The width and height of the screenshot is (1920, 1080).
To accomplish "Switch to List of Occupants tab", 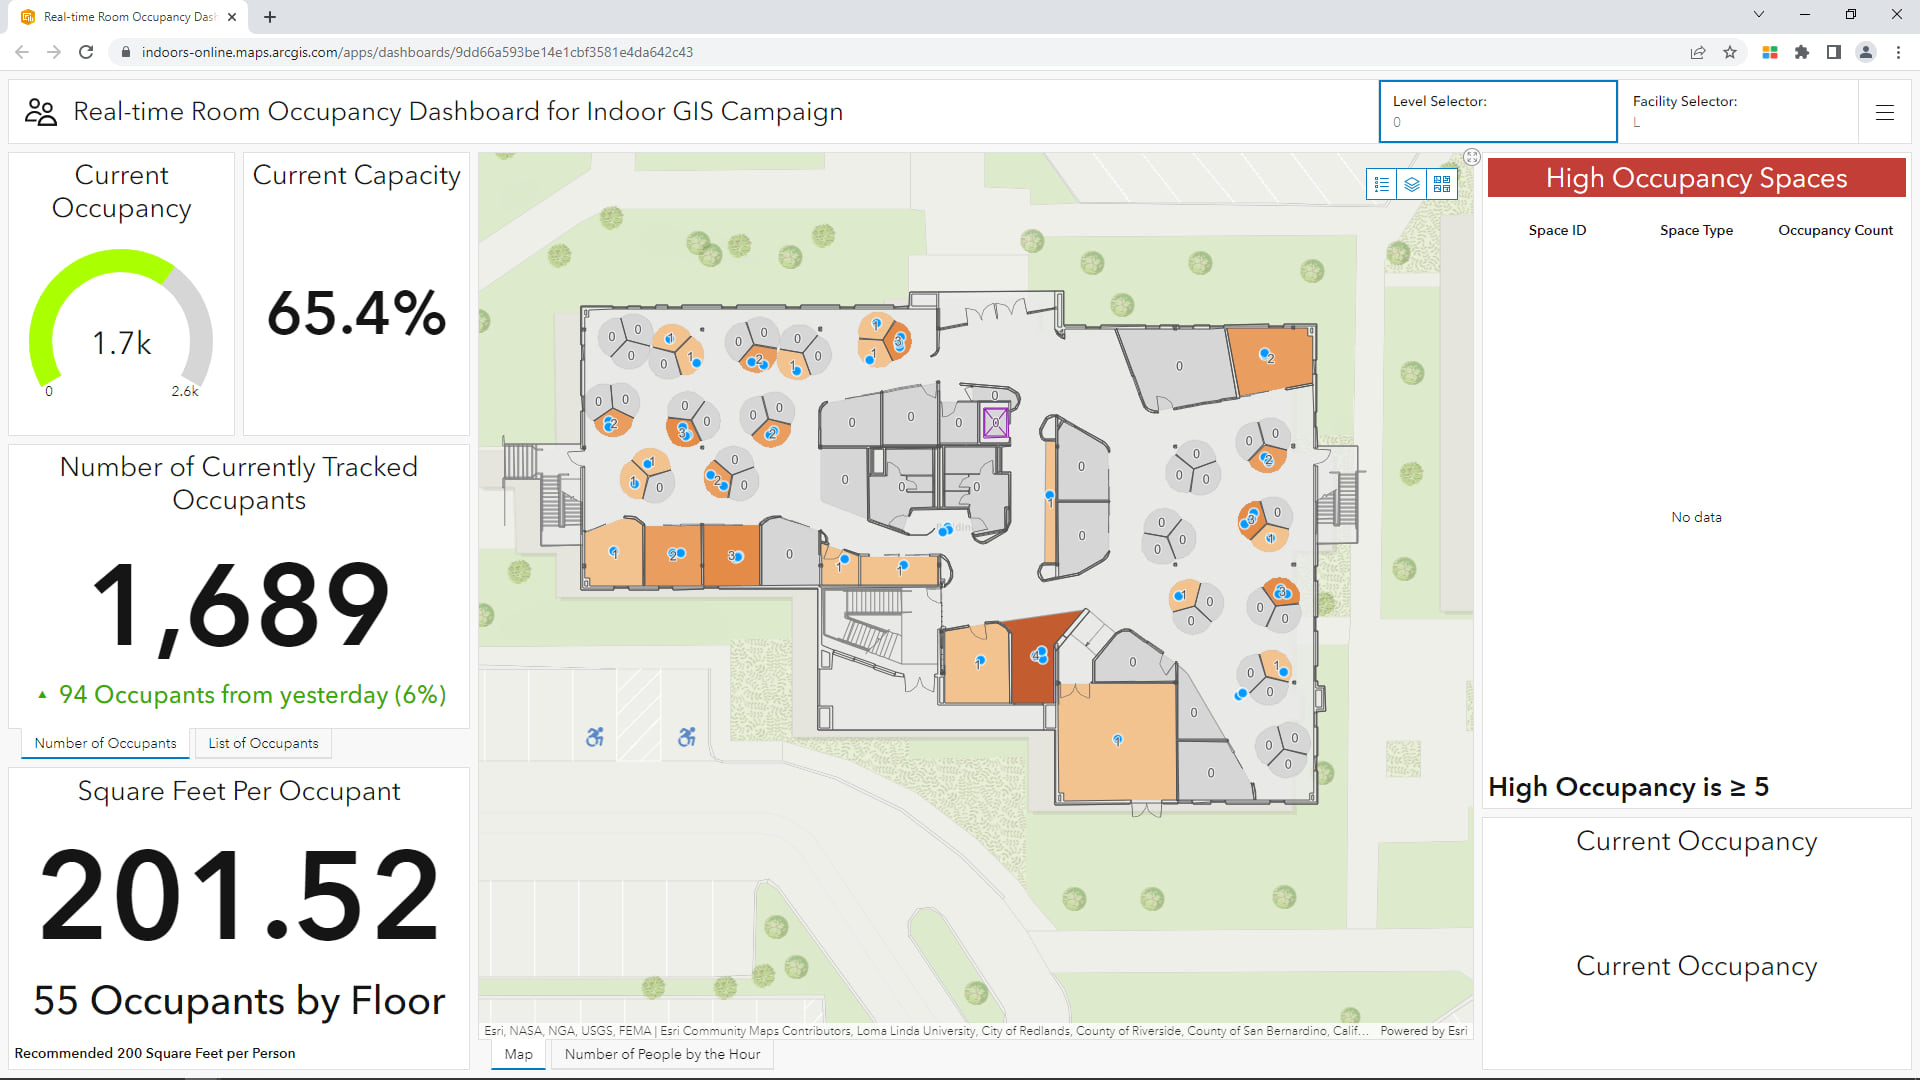I will 263,743.
